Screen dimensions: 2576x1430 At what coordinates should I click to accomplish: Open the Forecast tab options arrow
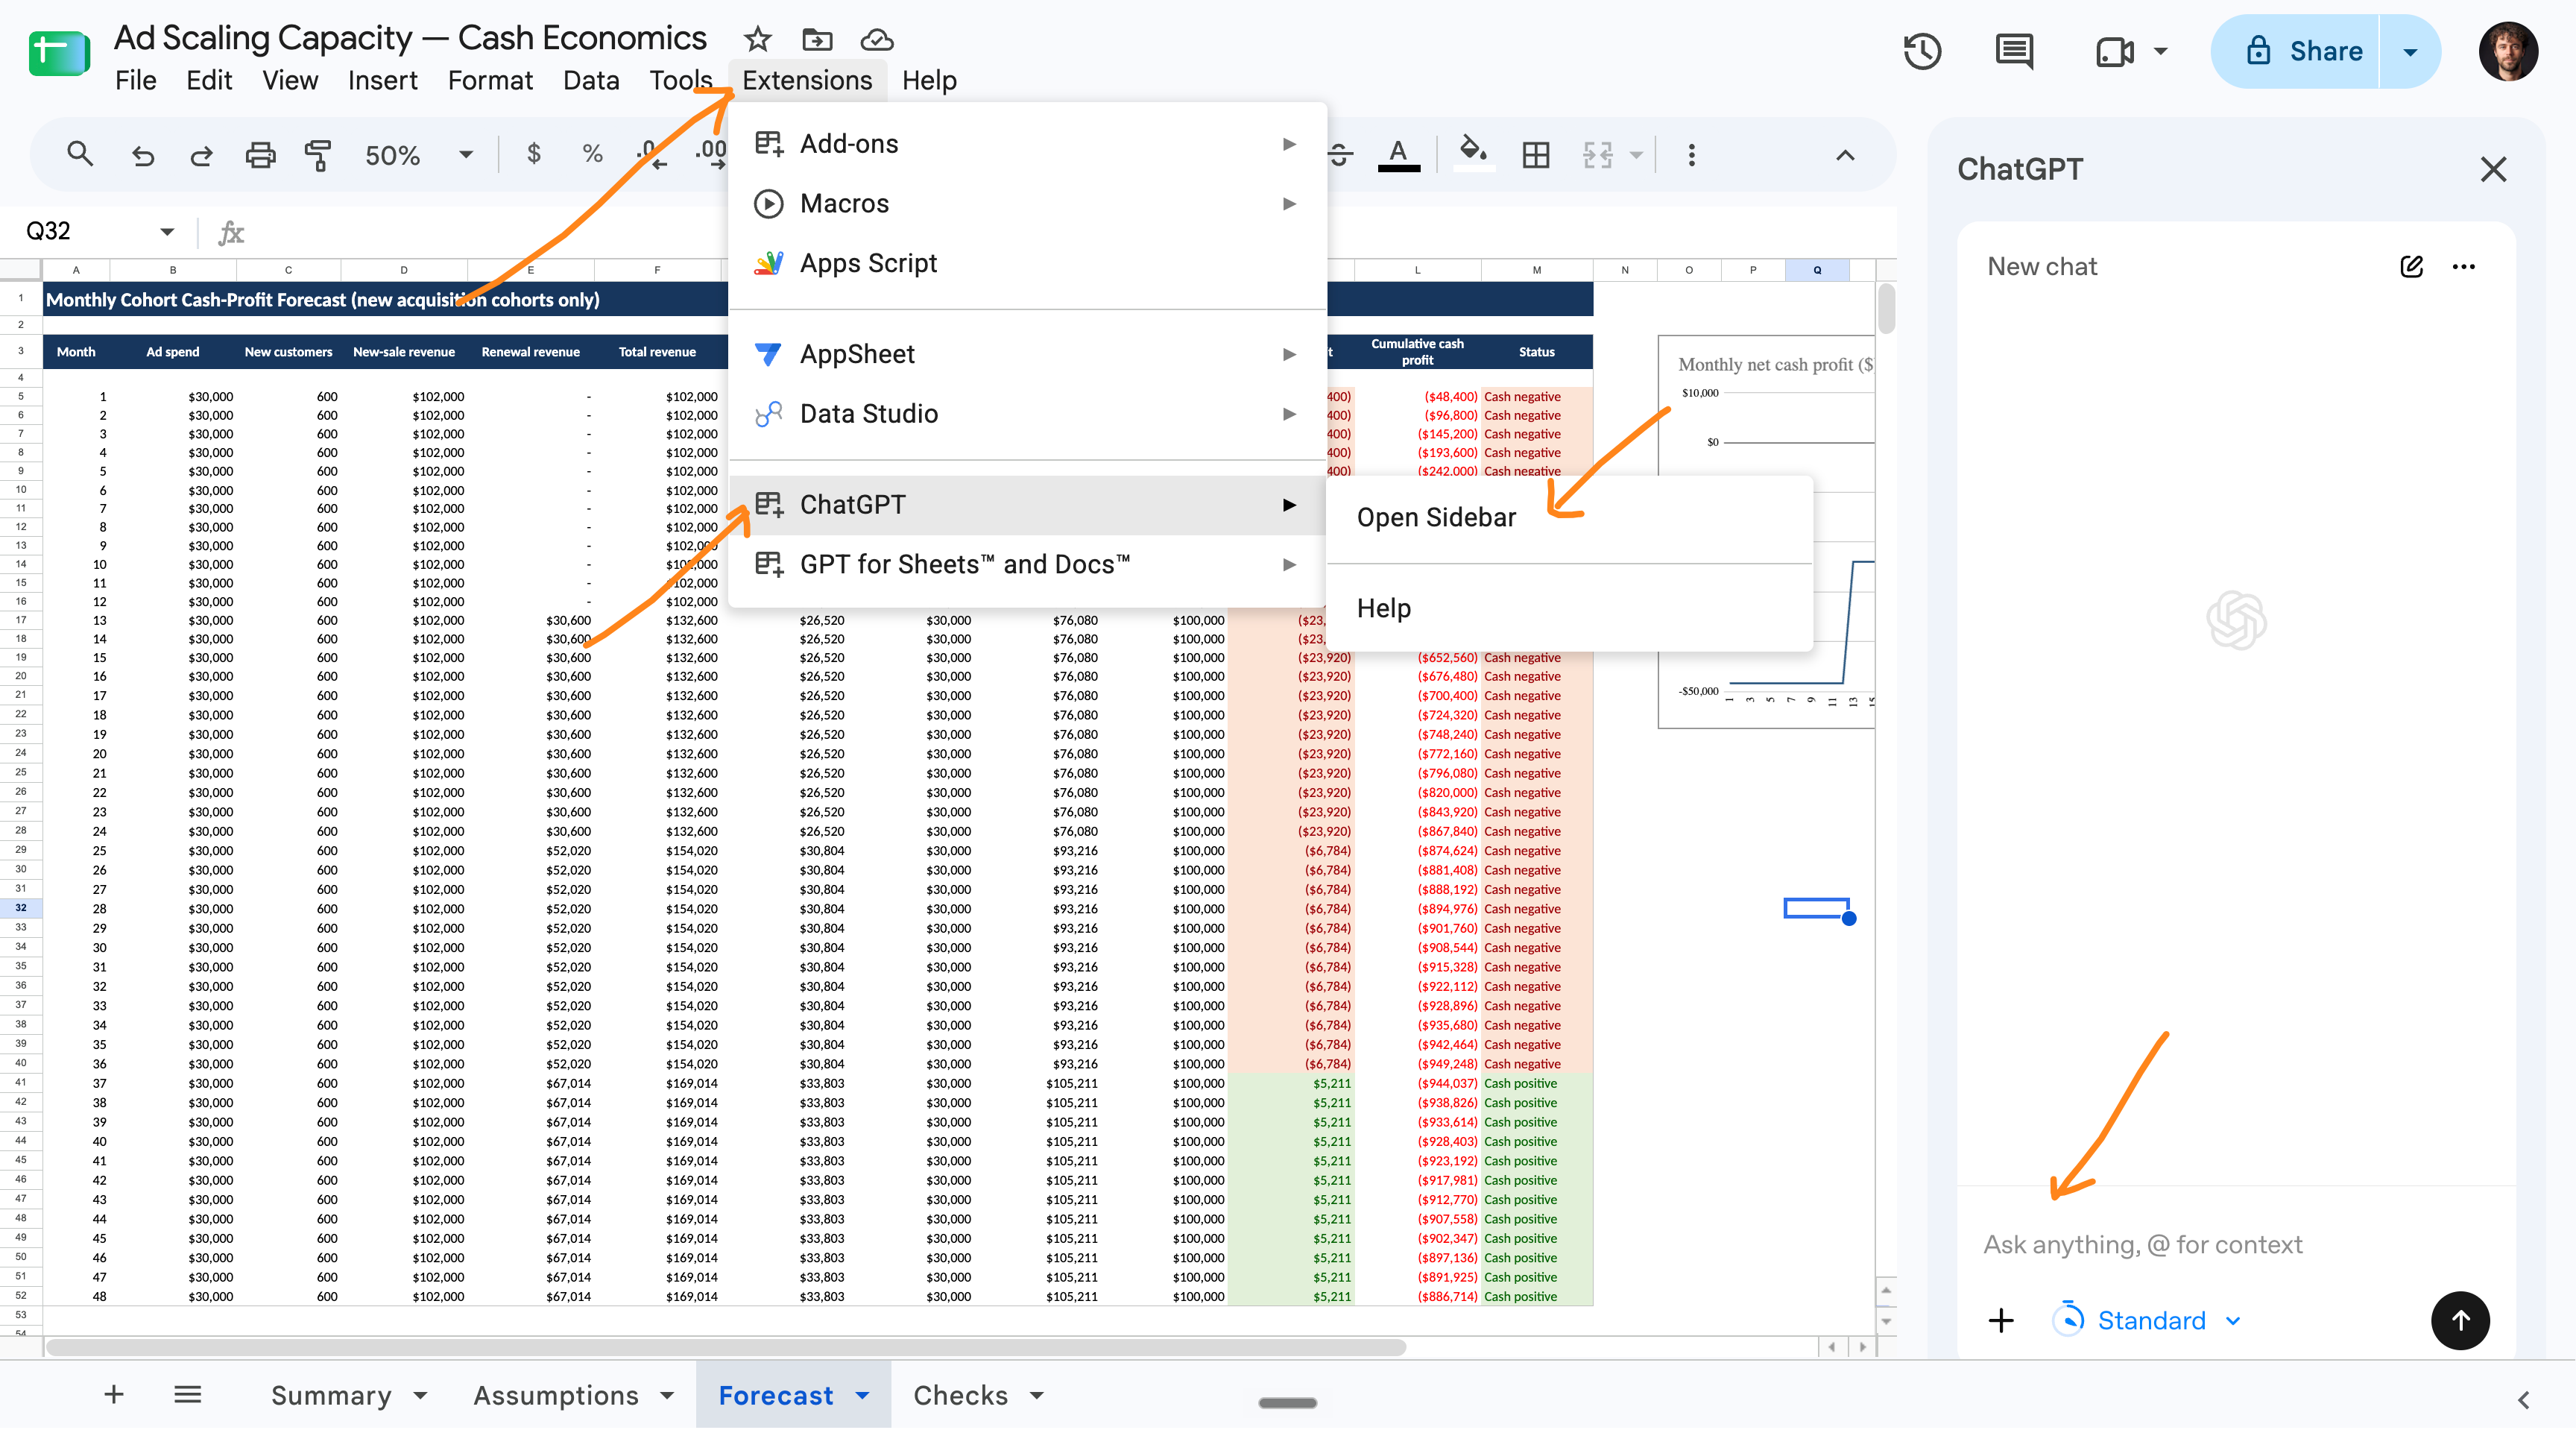(x=862, y=1395)
